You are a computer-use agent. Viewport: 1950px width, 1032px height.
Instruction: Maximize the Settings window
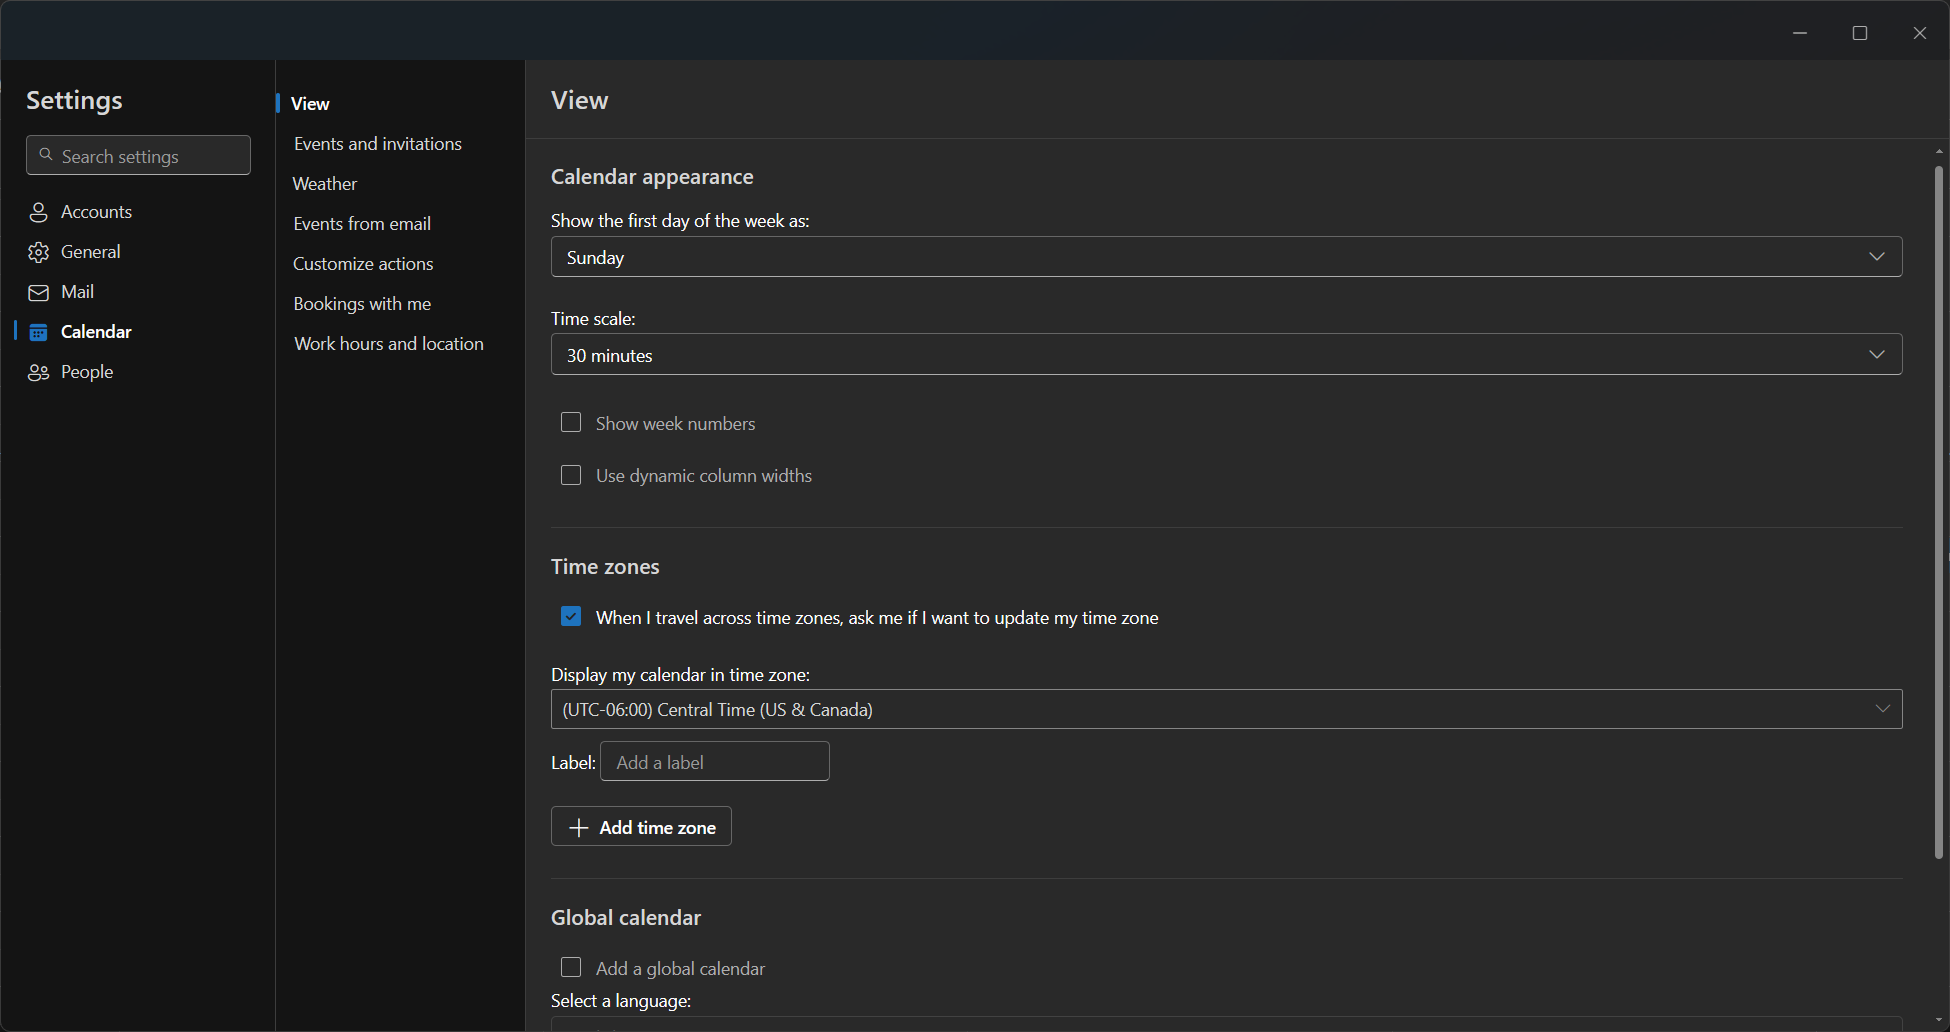pyautogui.click(x=1860, y=33)
